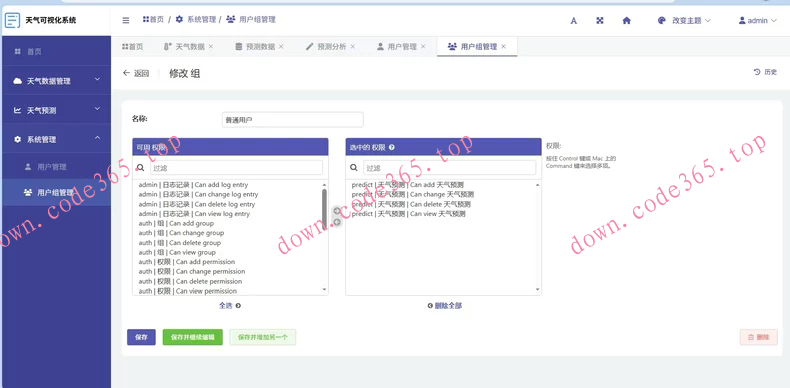This screenshot has height=388, width=790.
Task: Click 首页 in the breadcrumb
Action: 153,20
